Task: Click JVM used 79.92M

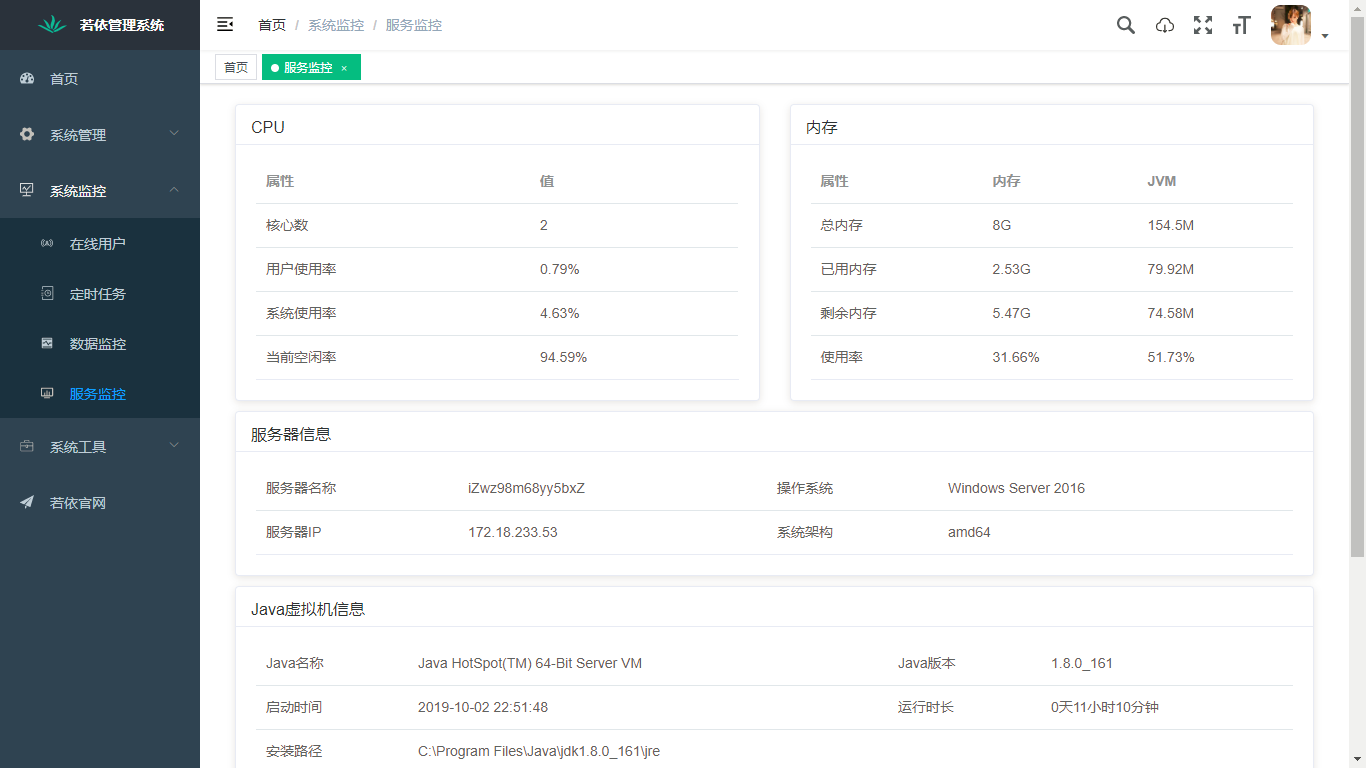Action: click(1171, 269)
